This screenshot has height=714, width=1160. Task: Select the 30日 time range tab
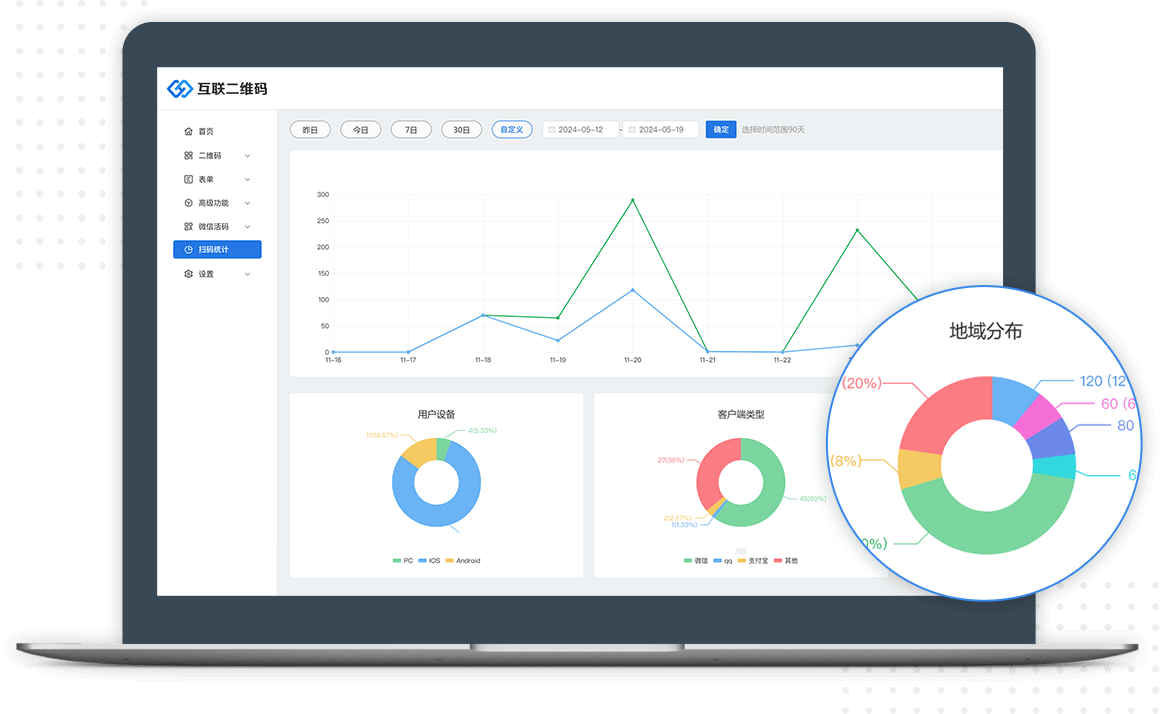pos(461,130)
